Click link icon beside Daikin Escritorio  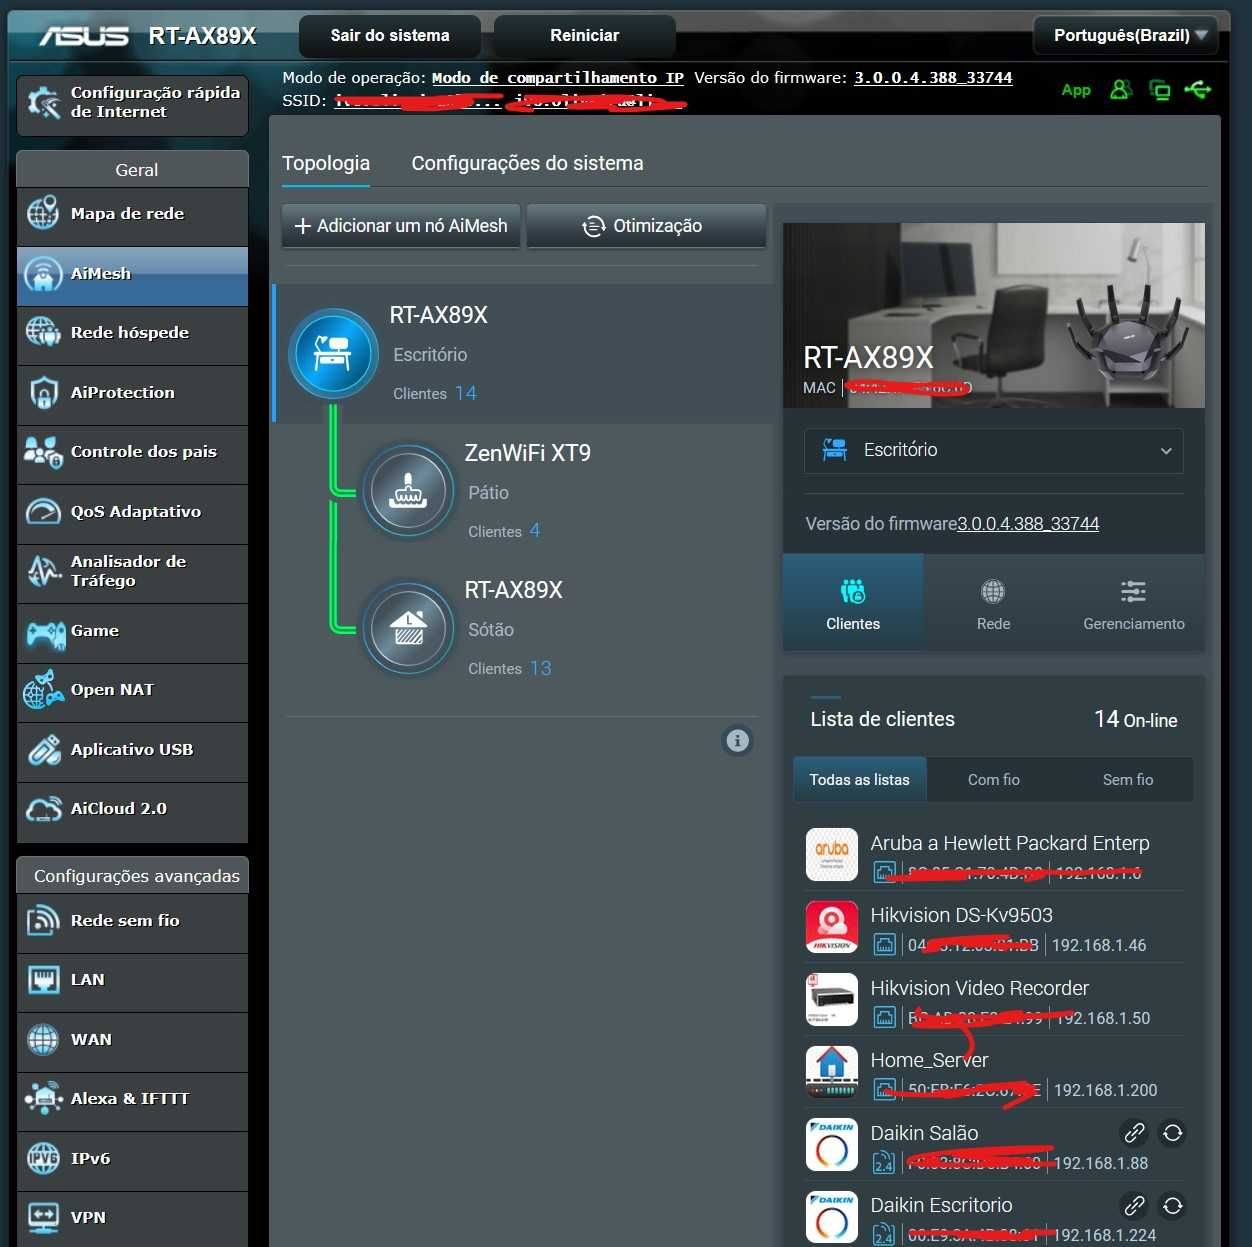tap(1134, 1205)
